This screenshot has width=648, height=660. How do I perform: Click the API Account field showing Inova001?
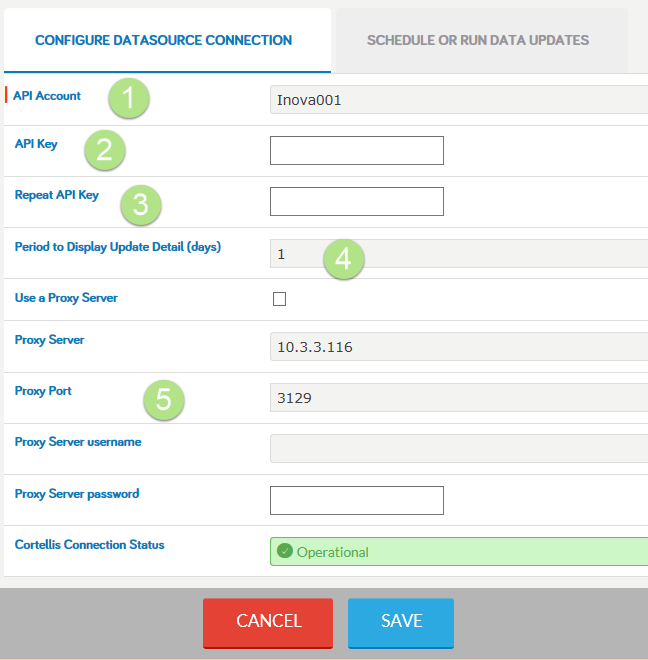tap(459, 100)
